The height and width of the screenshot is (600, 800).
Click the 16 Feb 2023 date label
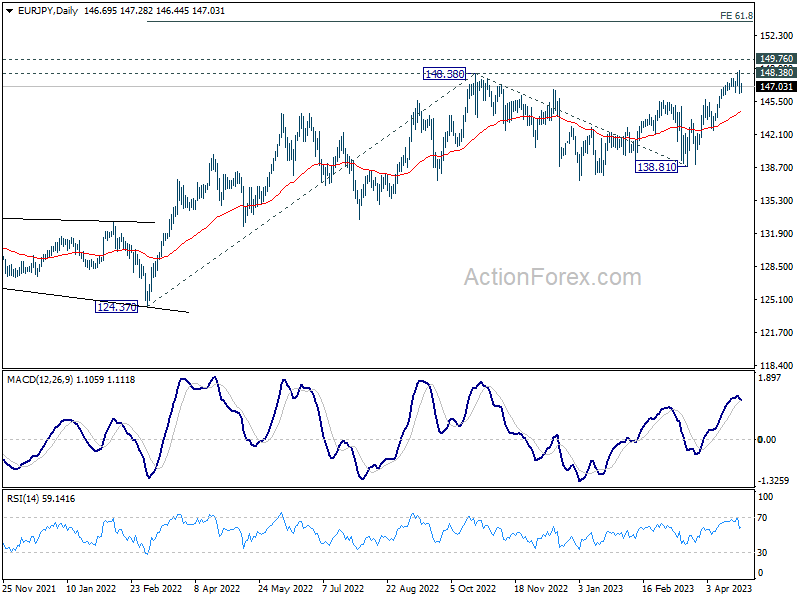pos(668,588)
